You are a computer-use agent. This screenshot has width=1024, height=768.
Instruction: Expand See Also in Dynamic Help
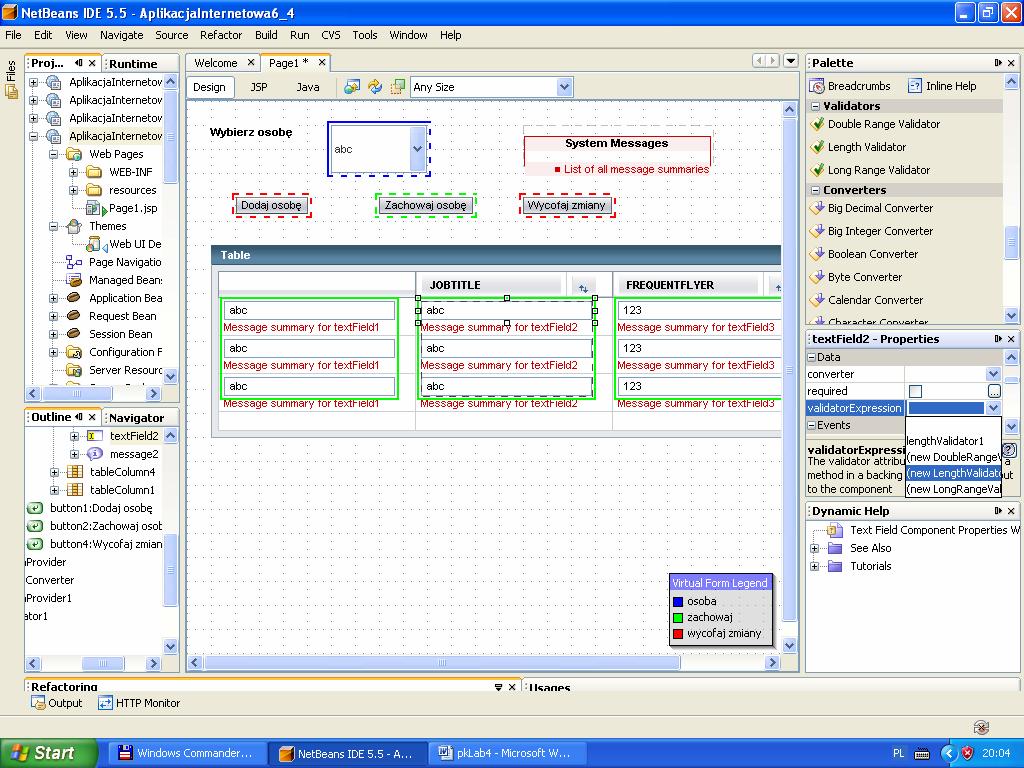(814, 549)
